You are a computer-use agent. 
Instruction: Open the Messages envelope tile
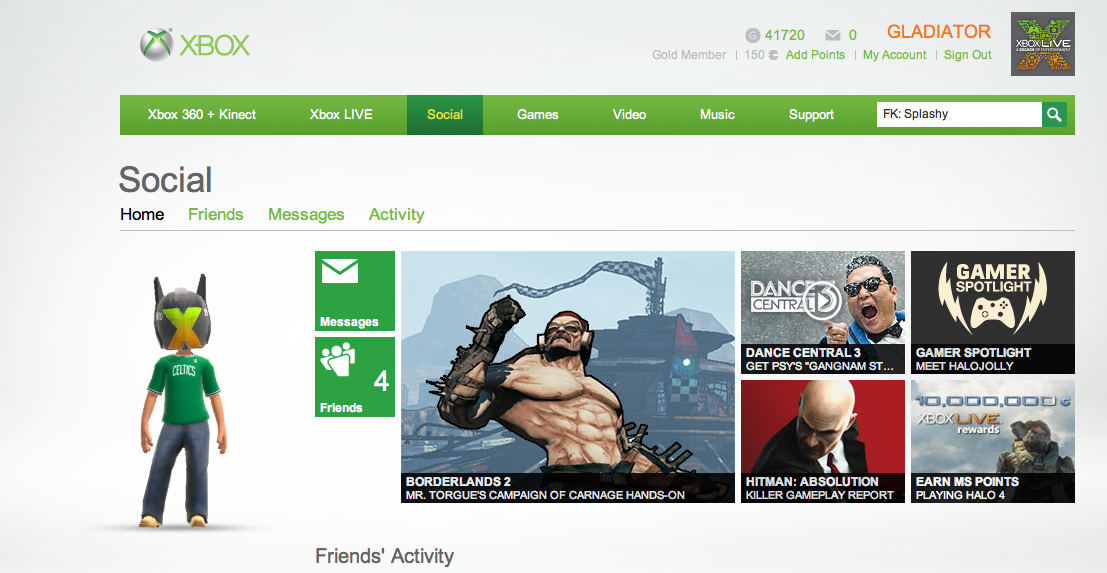[x=354, y=291]
